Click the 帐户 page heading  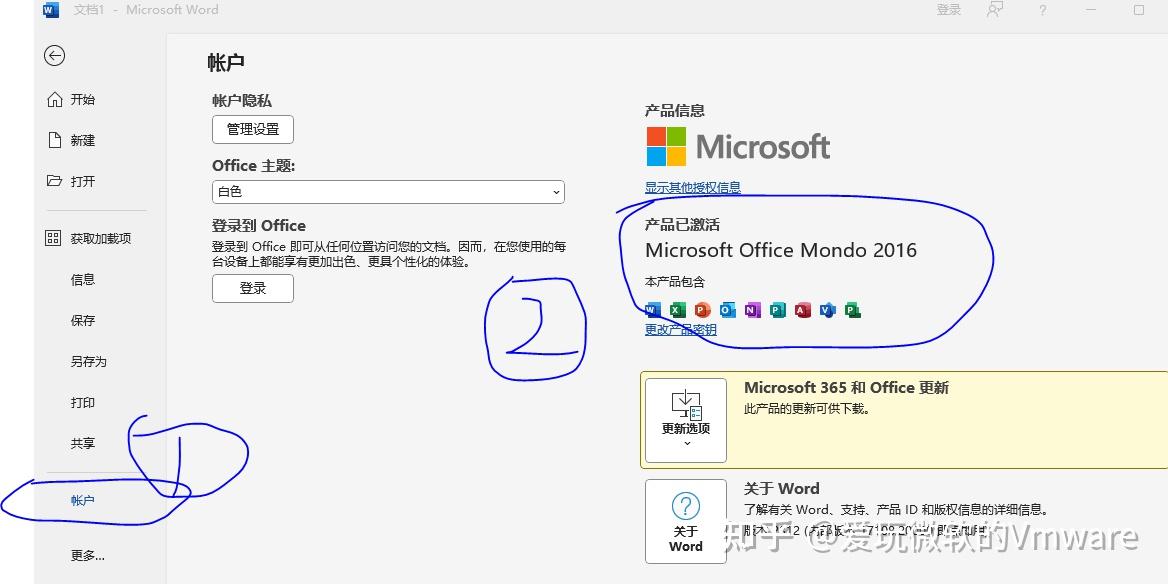click(226, 63)
